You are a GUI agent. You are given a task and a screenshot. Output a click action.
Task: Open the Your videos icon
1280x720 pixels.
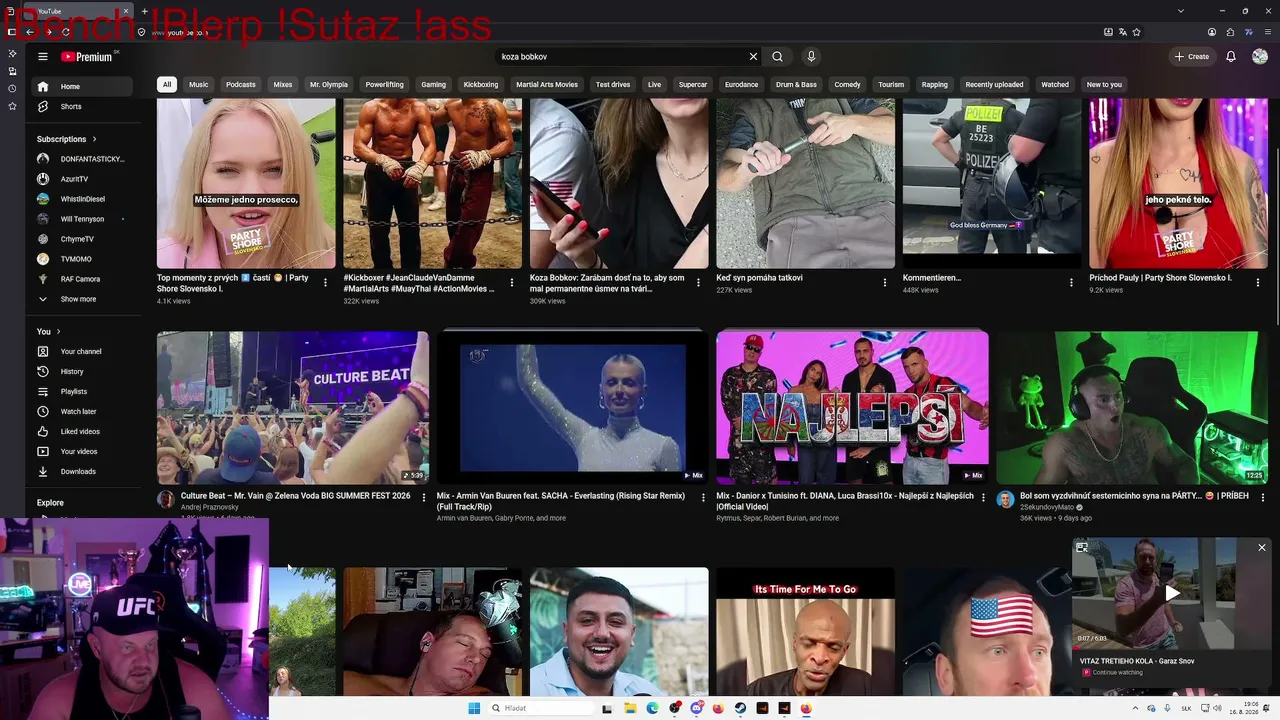[x=43, y=451]
